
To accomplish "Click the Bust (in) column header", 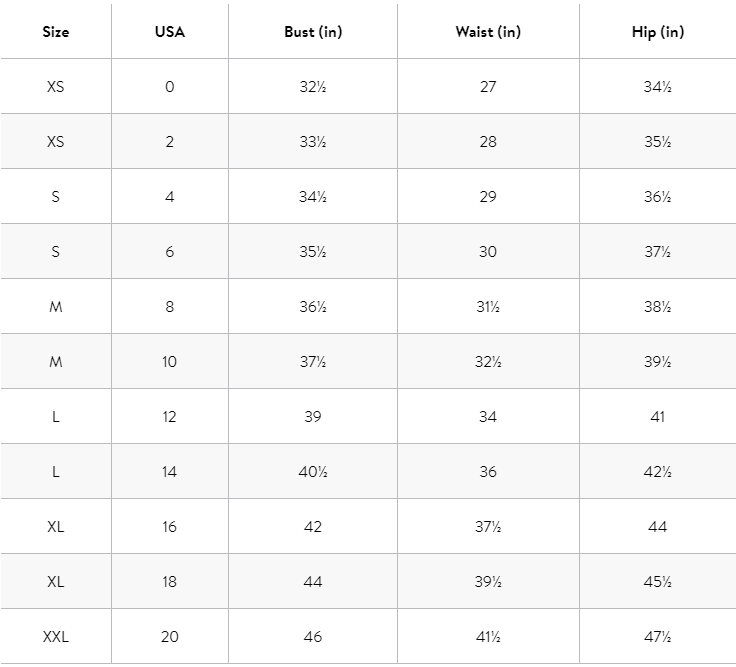I will coord(313,32).
